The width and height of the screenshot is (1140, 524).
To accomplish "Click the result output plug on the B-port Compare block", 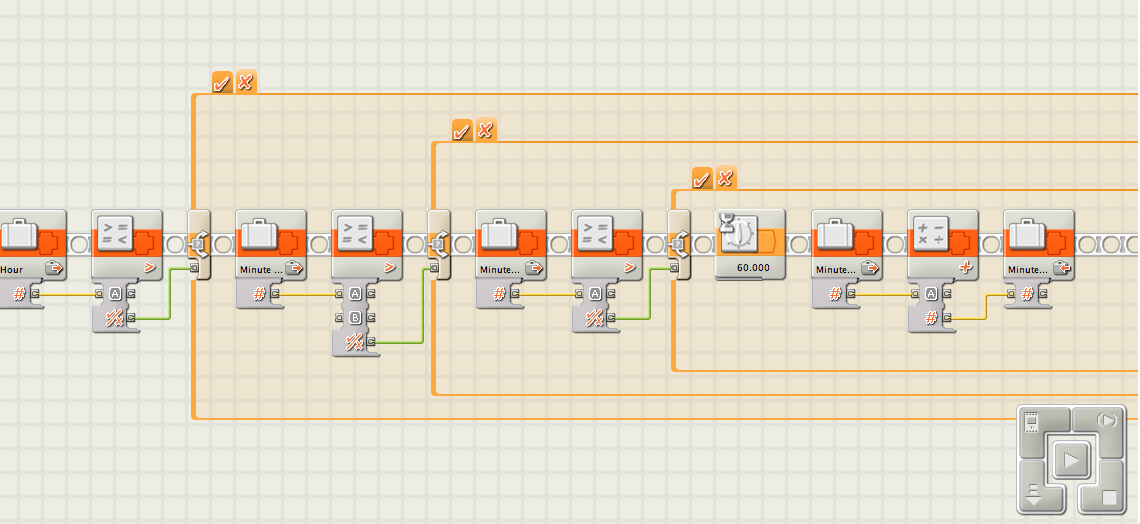I will click(x=372, y=342).
